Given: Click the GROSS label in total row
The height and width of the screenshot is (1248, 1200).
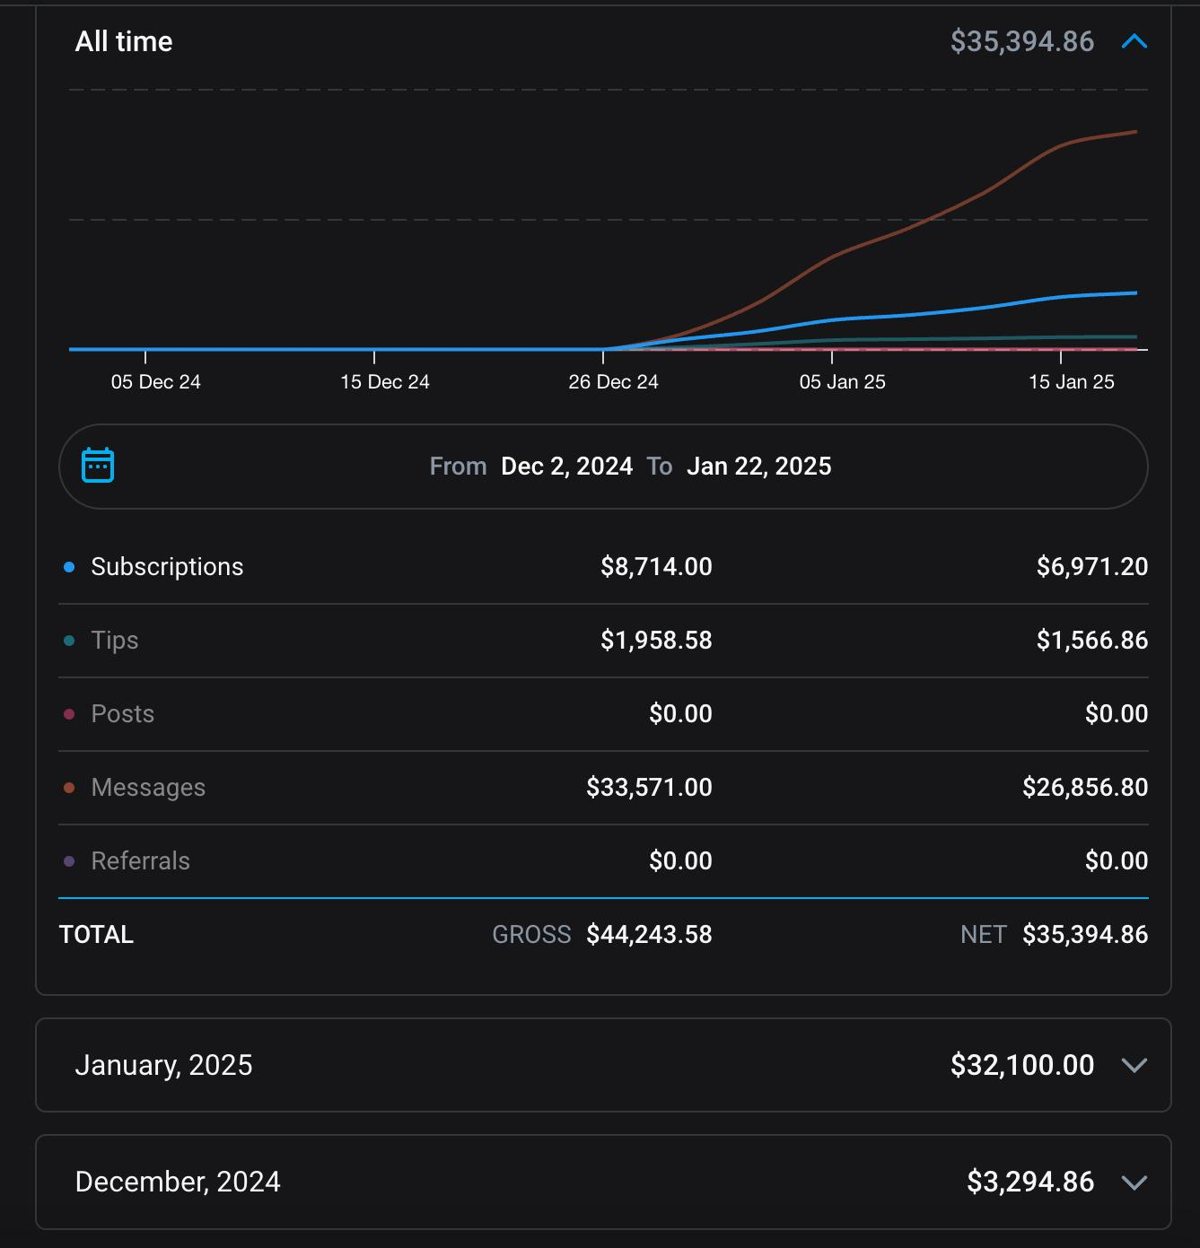Looking at the screenshot, I should tap(531, 935).
